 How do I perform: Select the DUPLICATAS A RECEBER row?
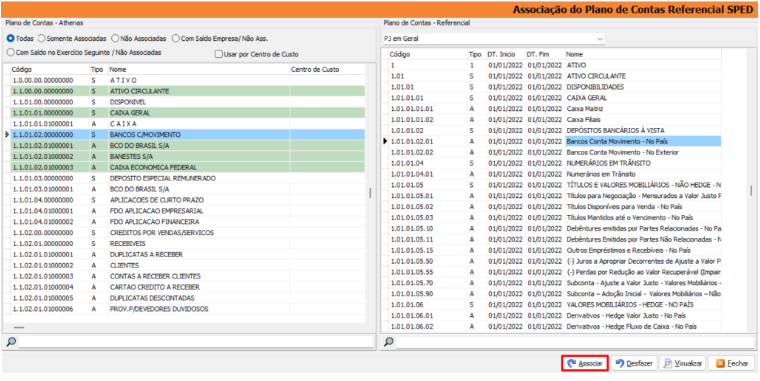[188, 254]
